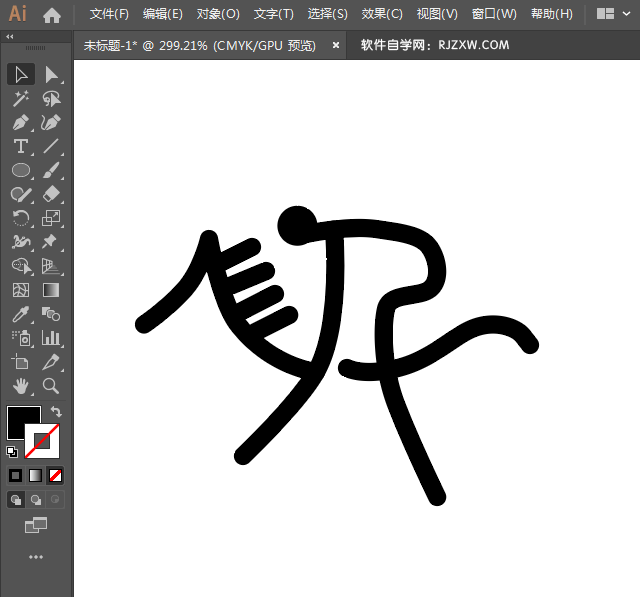The height and width of the screenshot is (597, 640).
Task: Open the 帮助(H) menu
Action: [552, 14]
